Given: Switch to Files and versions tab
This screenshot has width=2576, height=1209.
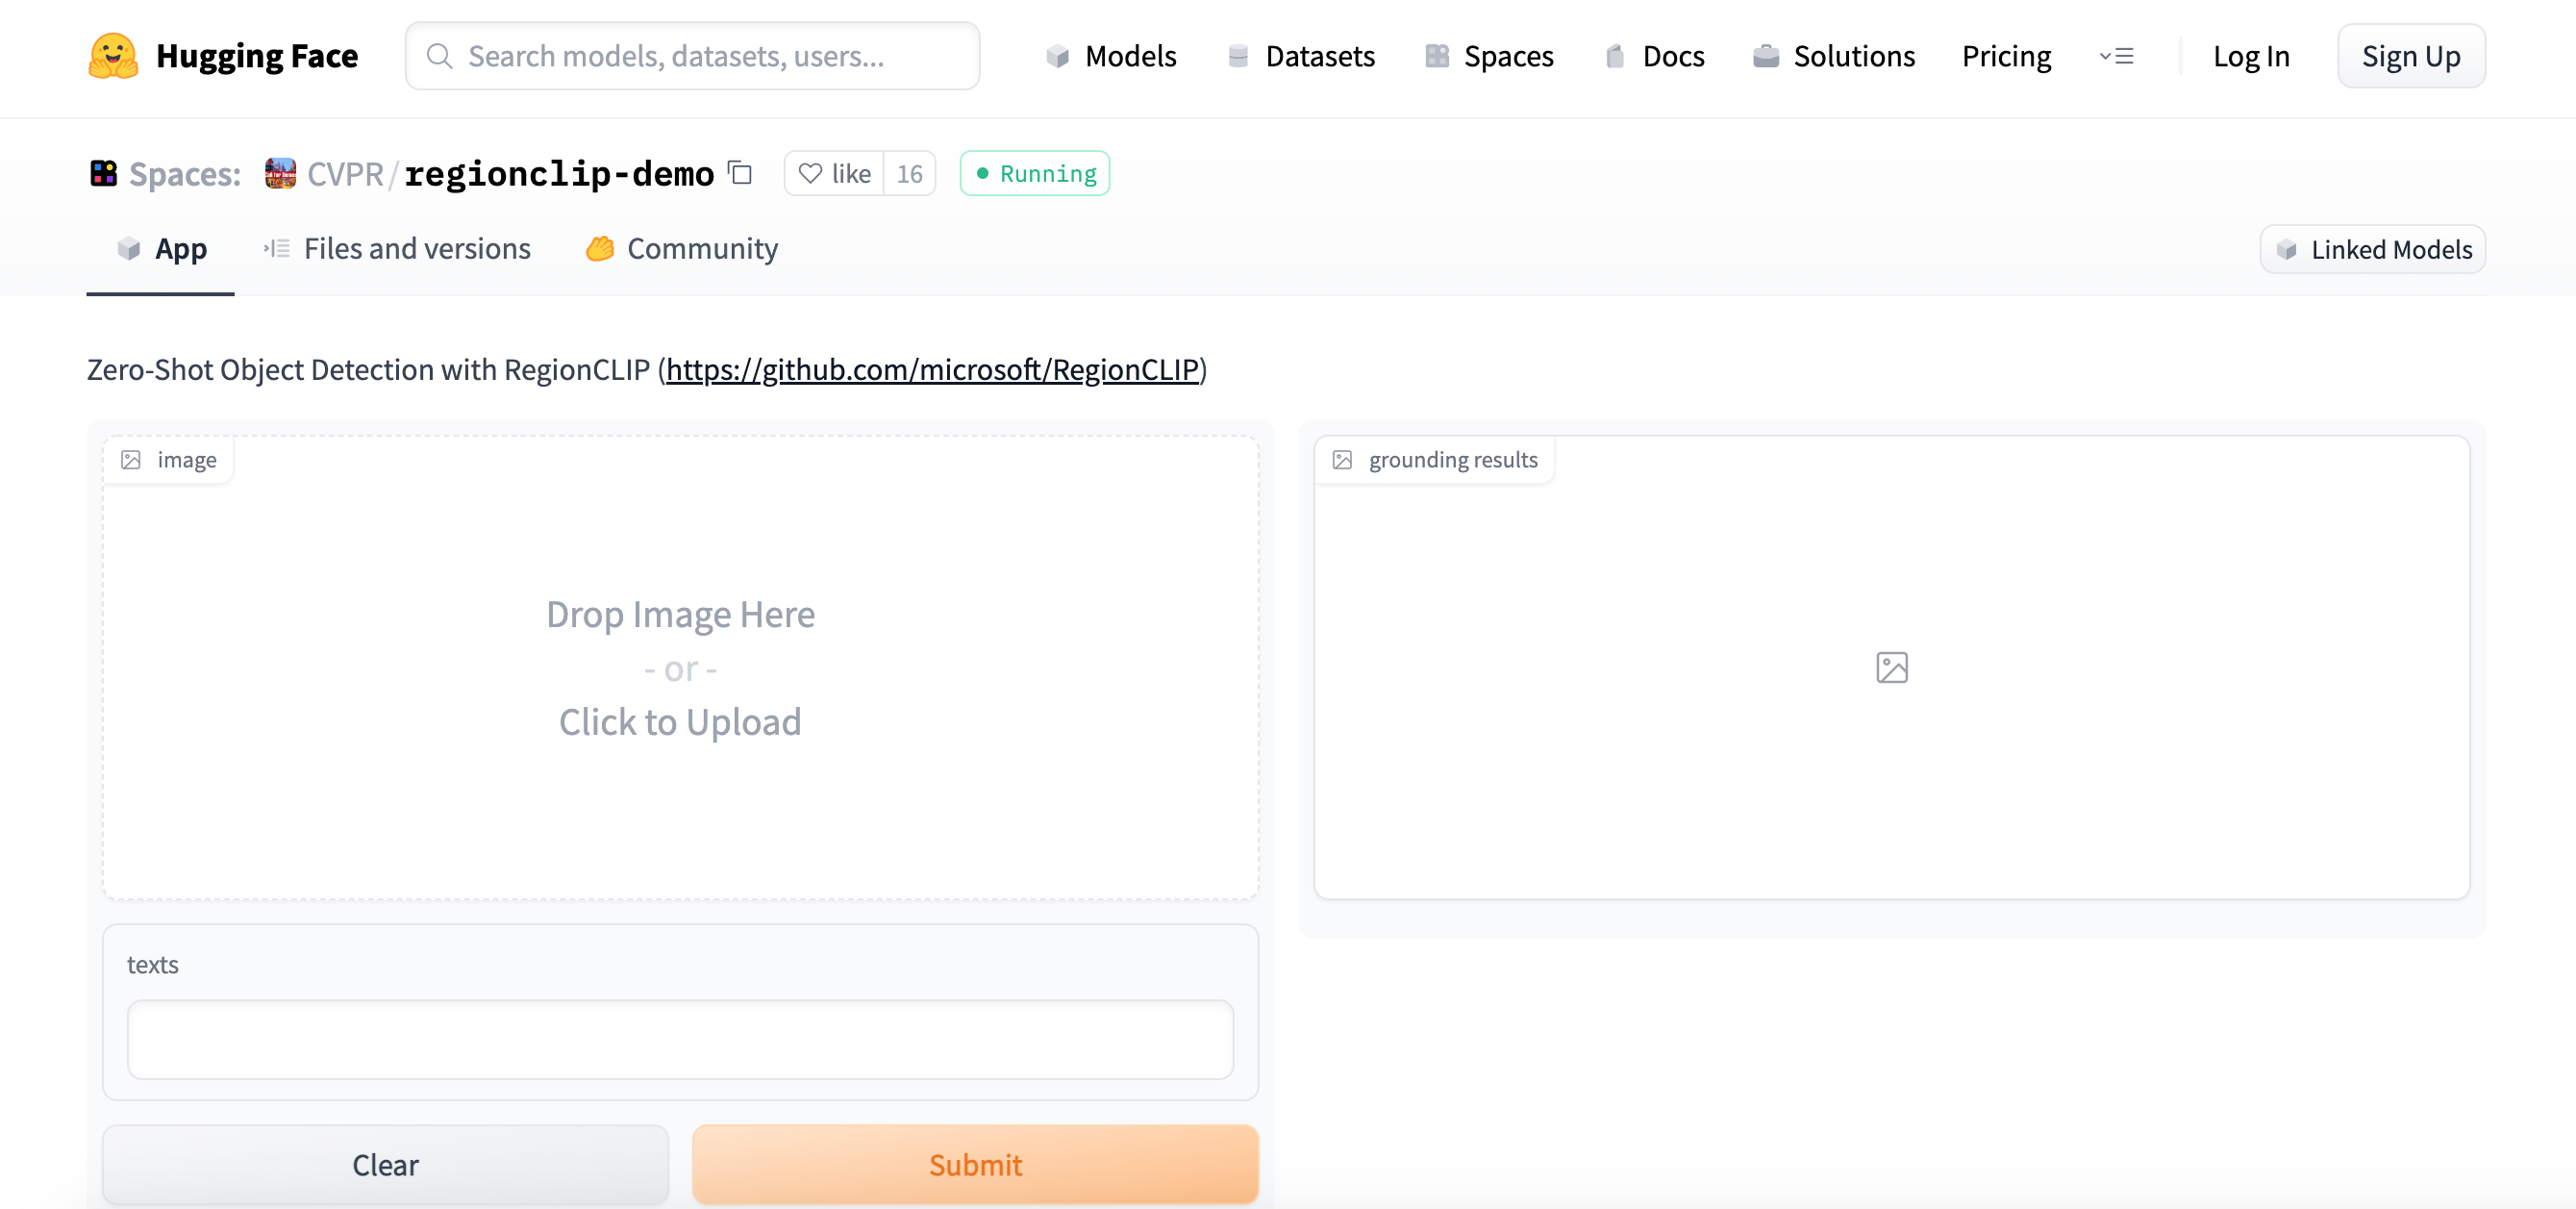Looking at the screenshot, I should [x=397, y=249].
